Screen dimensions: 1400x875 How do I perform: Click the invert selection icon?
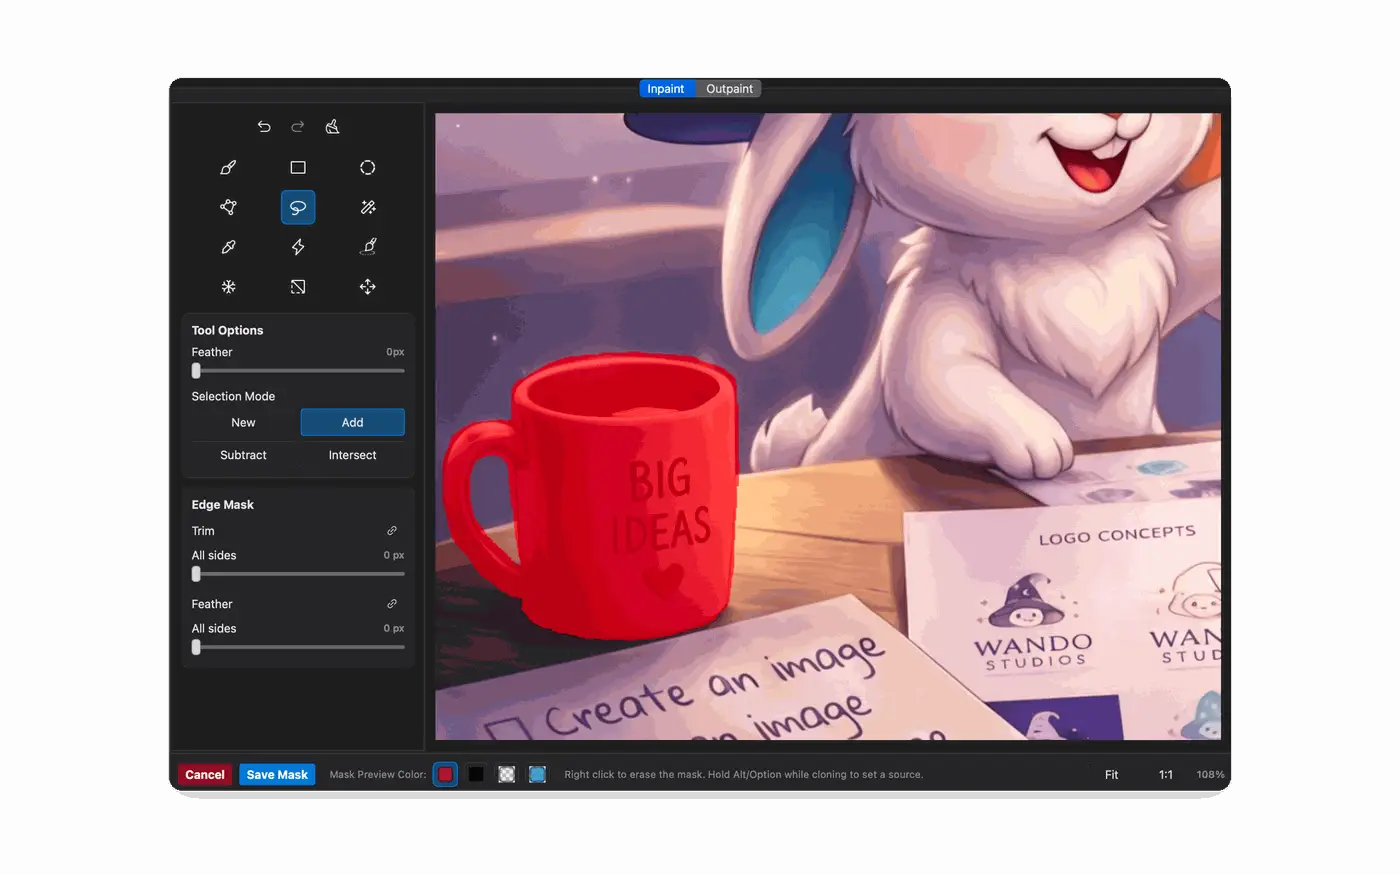tap(298, 287)
